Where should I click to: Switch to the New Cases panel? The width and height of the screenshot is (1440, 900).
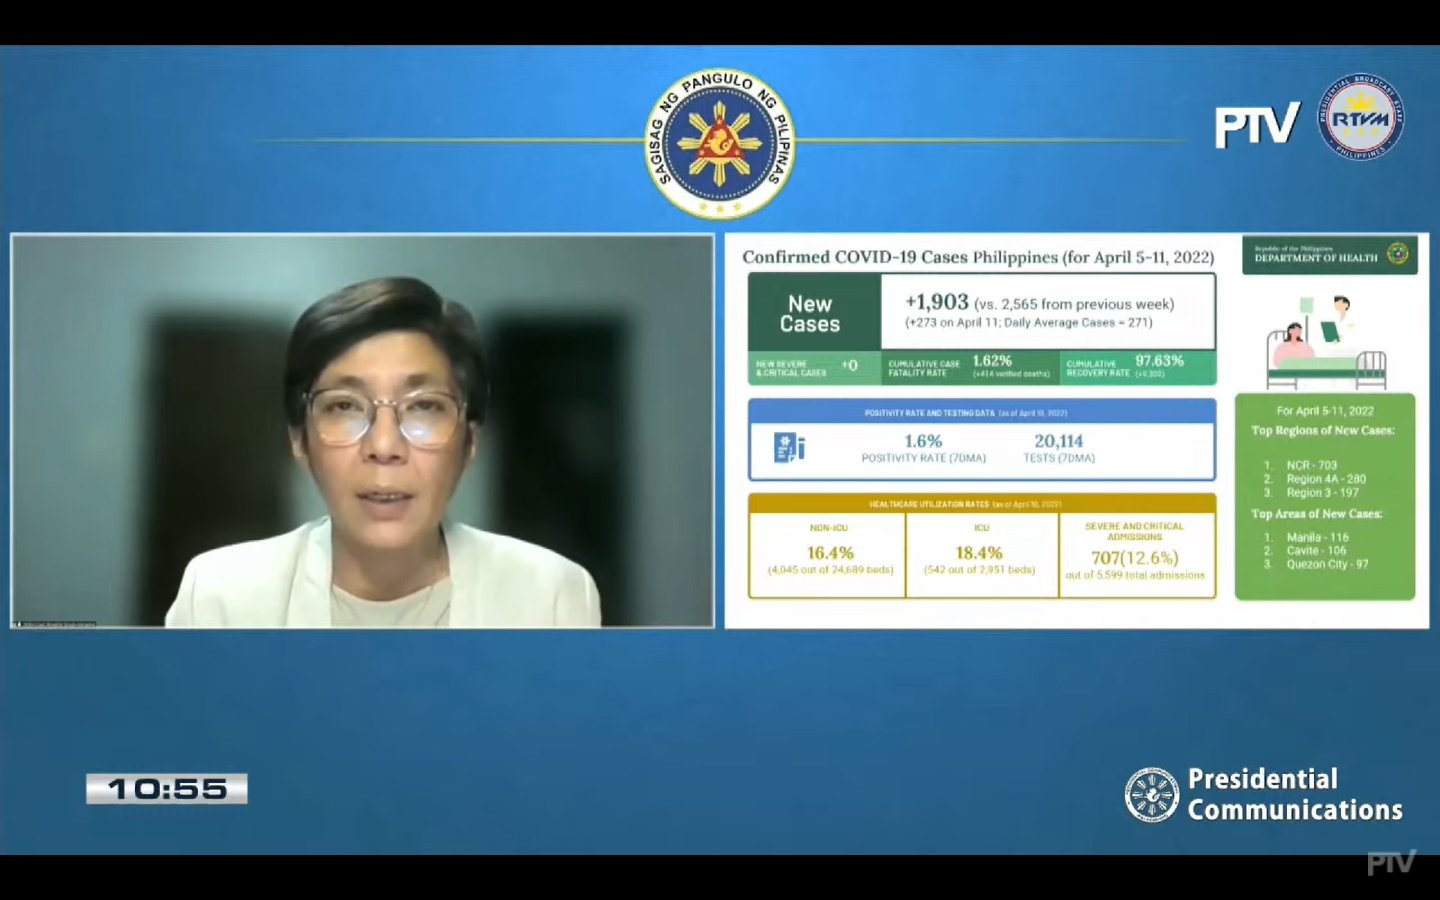click(812, 311)
